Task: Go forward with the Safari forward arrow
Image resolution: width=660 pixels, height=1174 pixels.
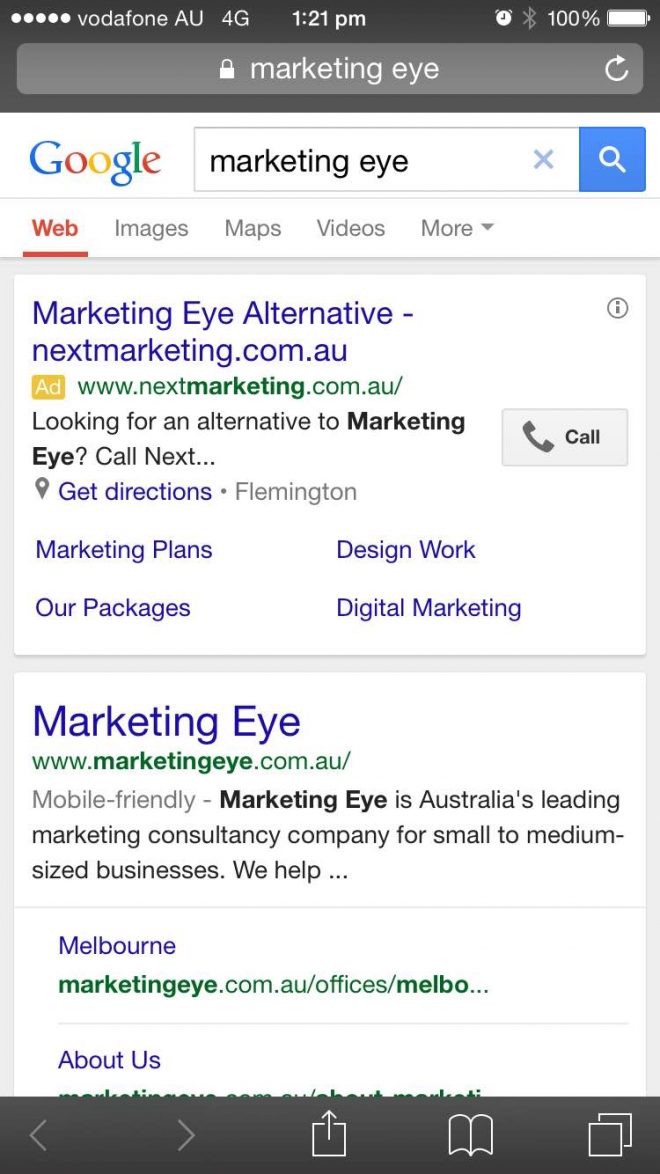Action: [186, 1136]
